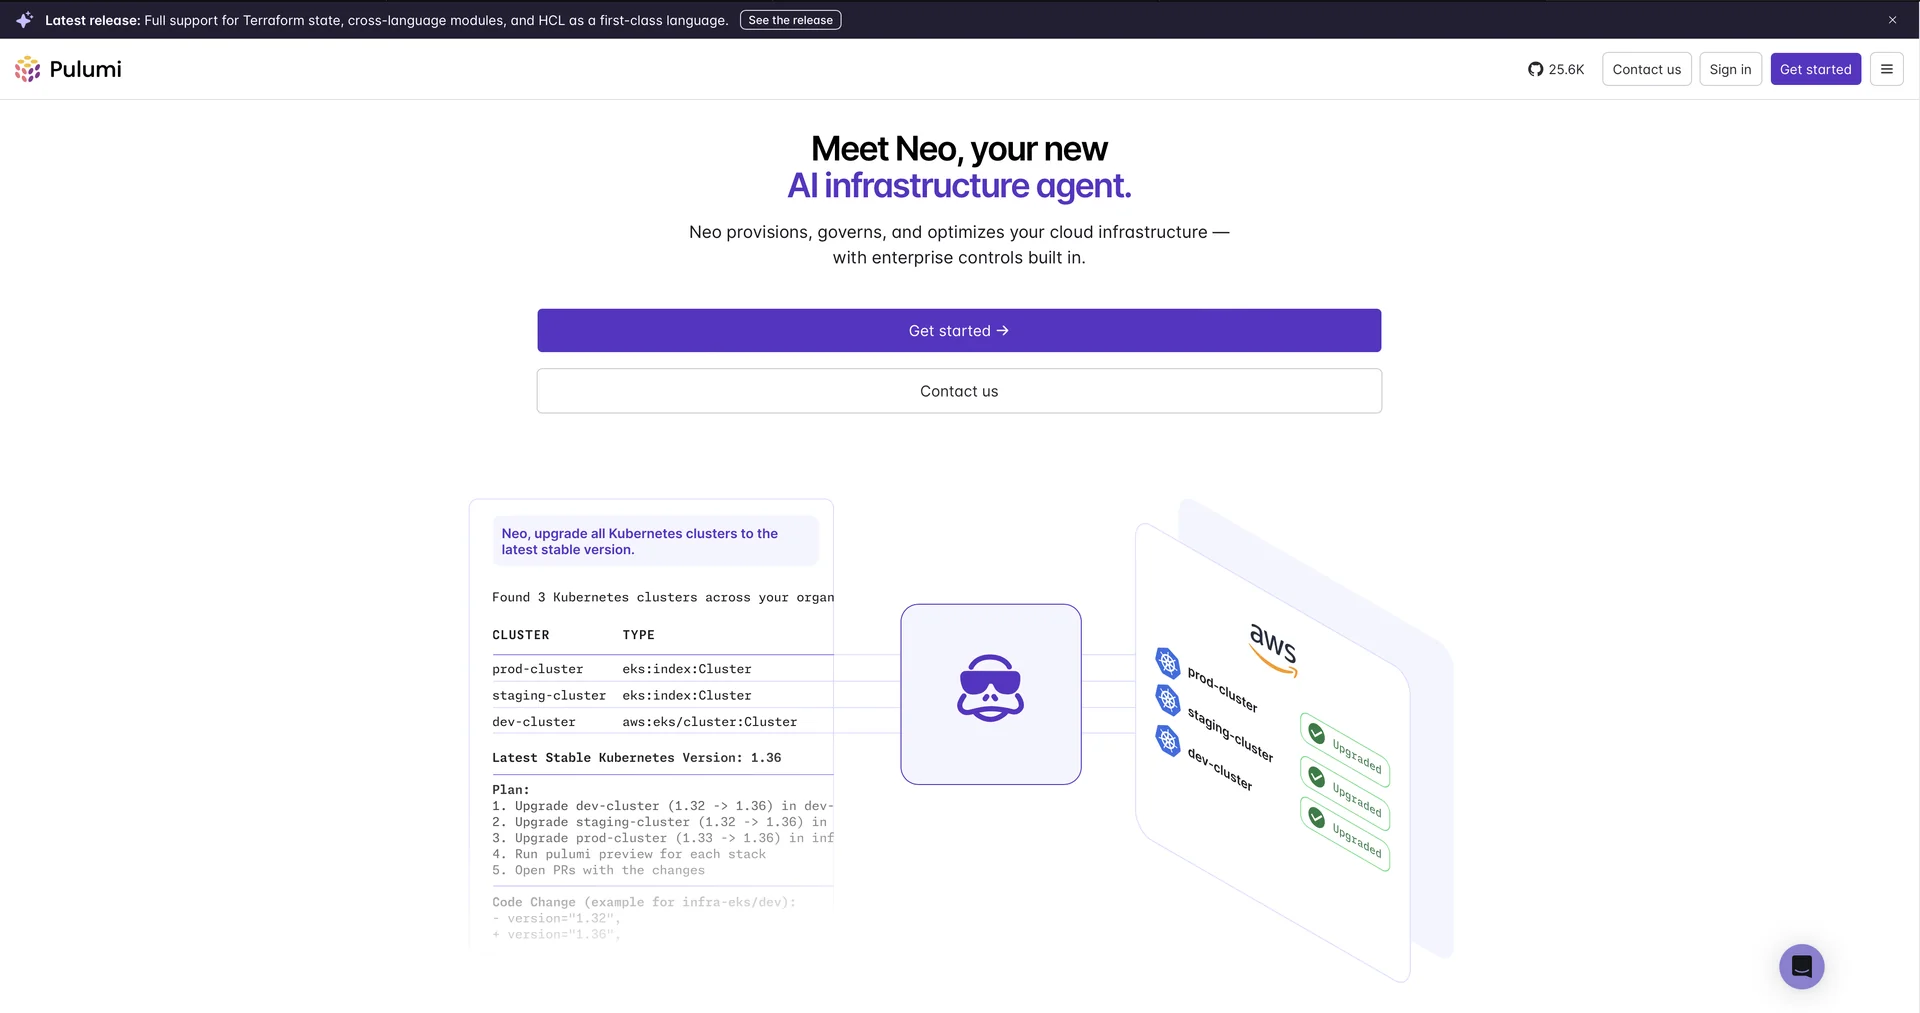The image size is (1920, 1013).
Task: Click plan step 1, Upgrade dev-cluster
Action: (x=663, y=806)
